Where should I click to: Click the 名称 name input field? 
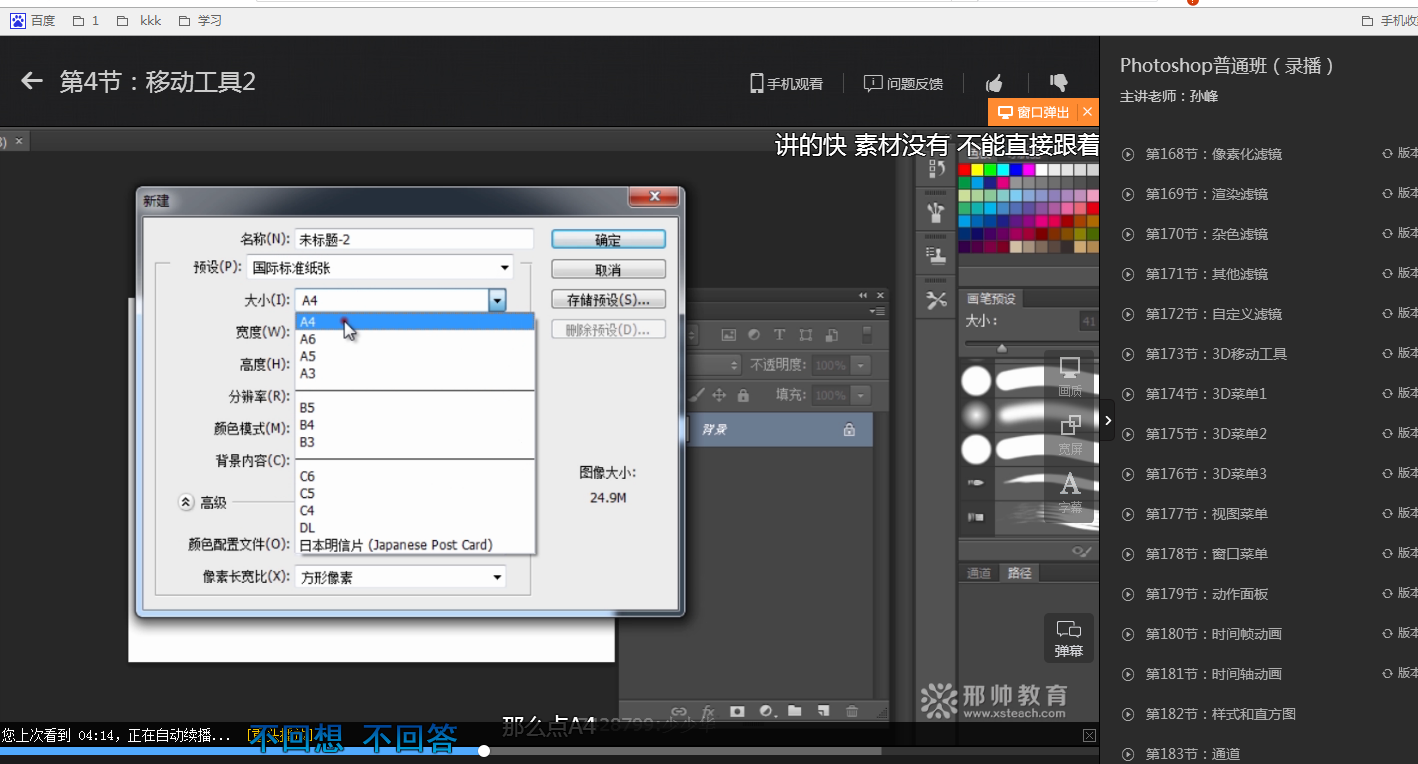[414, 239]
